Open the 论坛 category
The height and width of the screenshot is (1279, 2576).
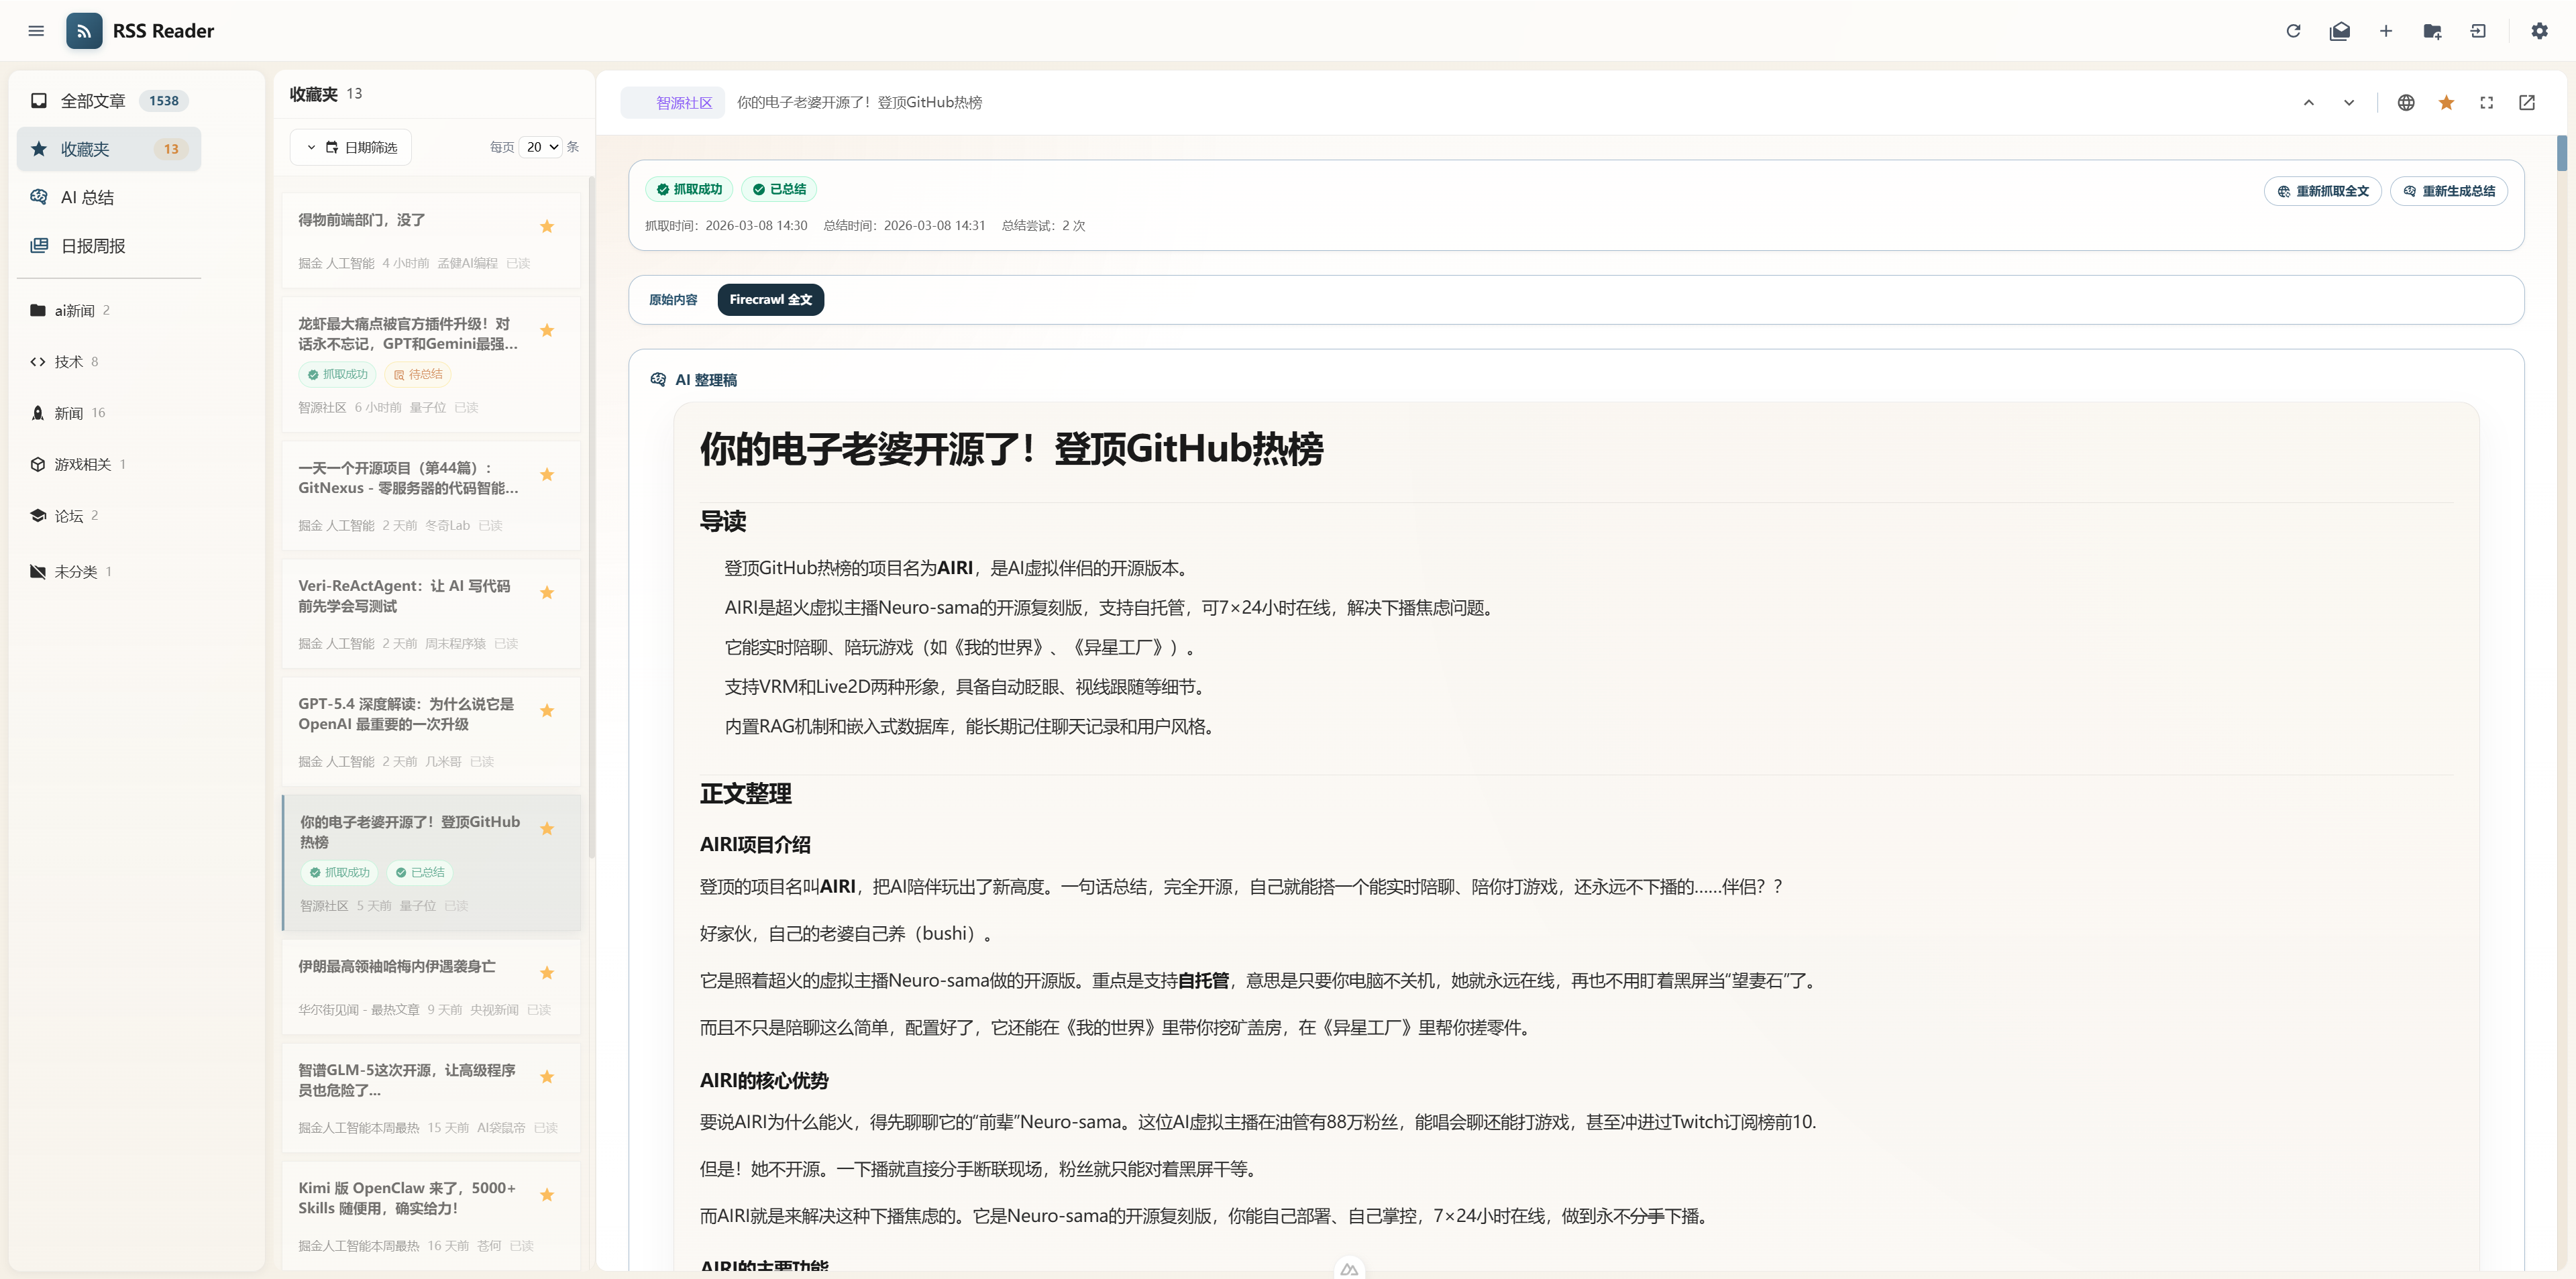coord(109,515)
